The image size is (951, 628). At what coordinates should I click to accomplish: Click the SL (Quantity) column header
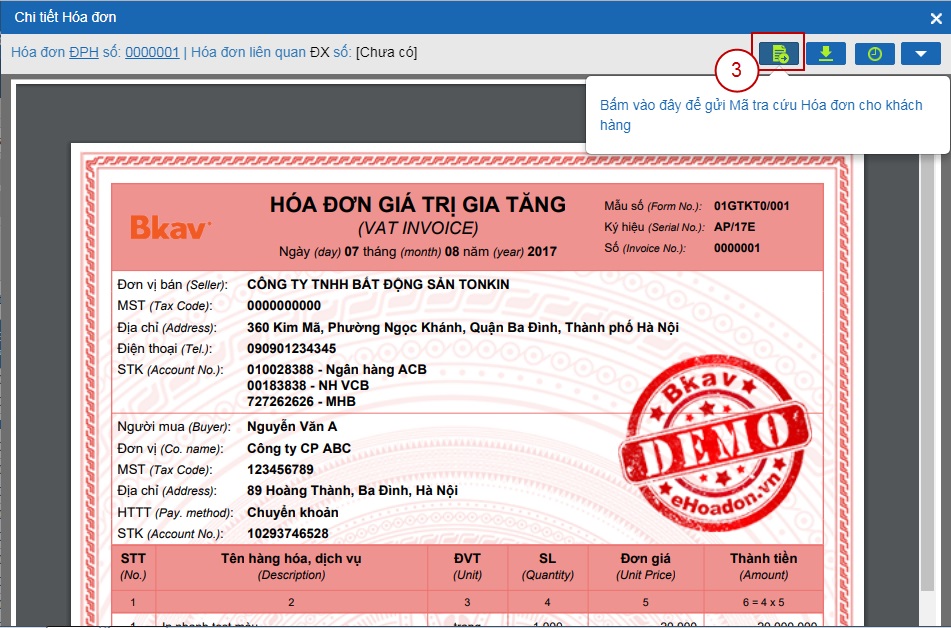pos(548,567)
